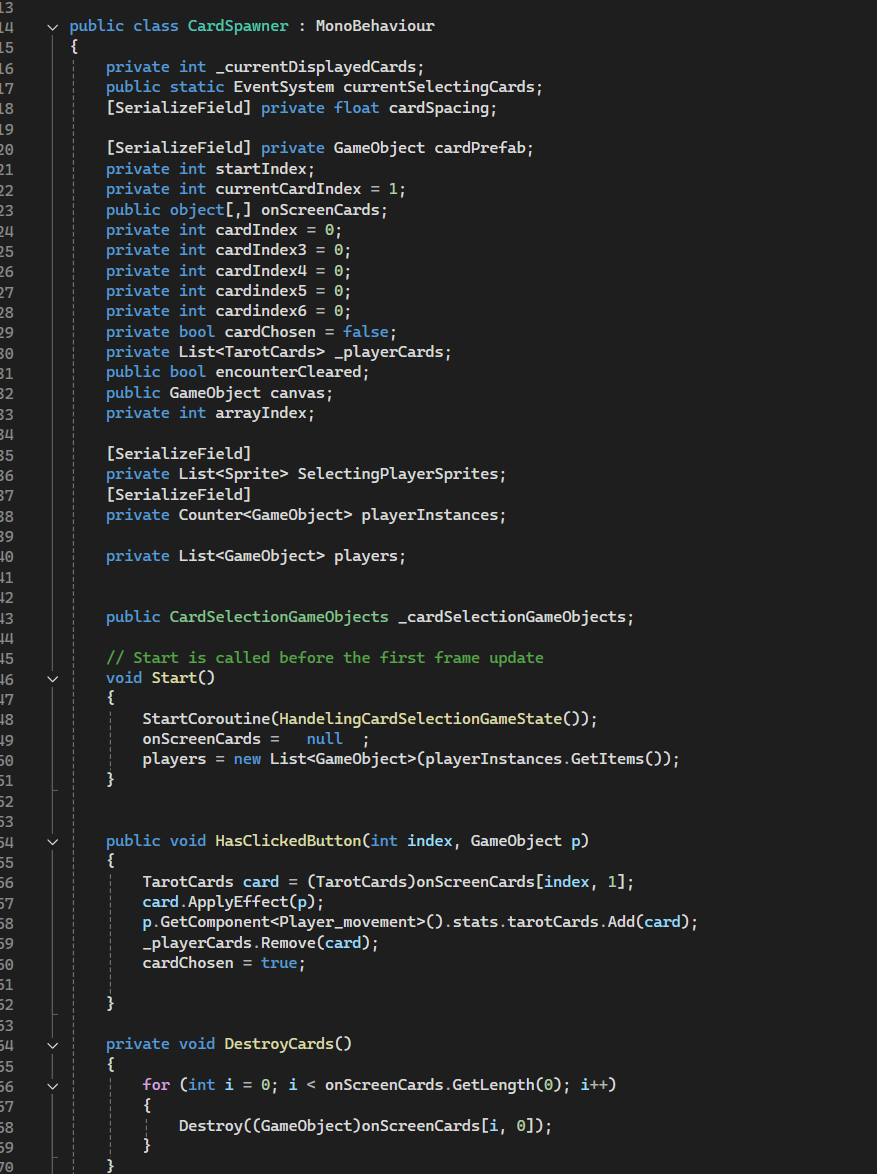Collapse the for loop inside DestroyCards
877x1174 pixels.
click(52, 1085)
